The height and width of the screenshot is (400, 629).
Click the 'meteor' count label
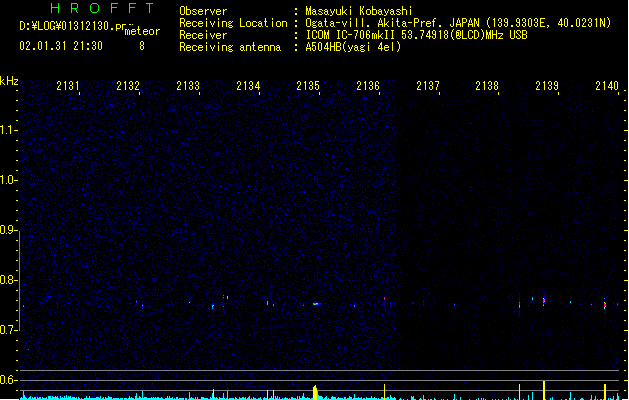[x=142, y=31]
